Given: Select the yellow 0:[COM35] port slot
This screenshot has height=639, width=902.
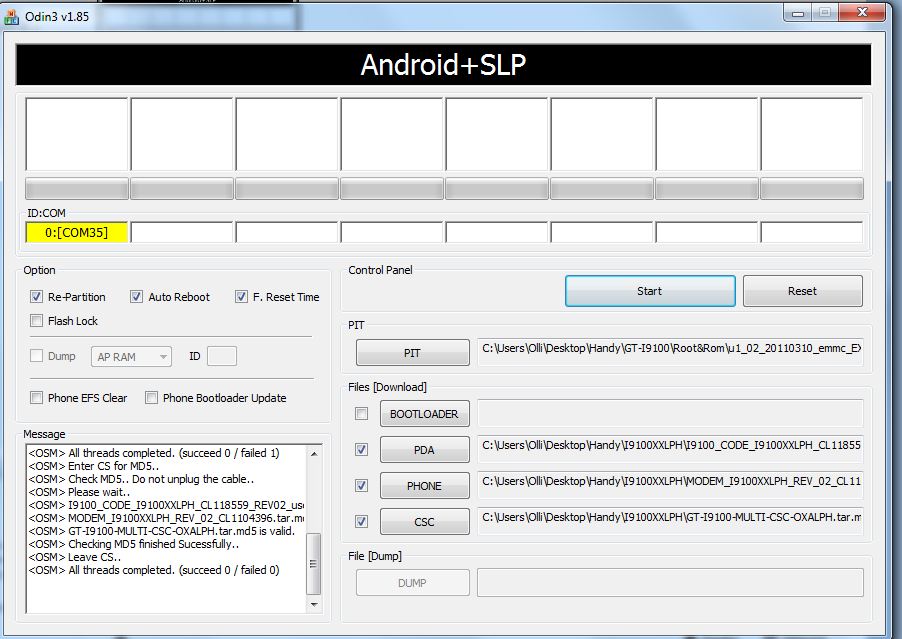Looking at the screenshot, I should tap(77, 232).
